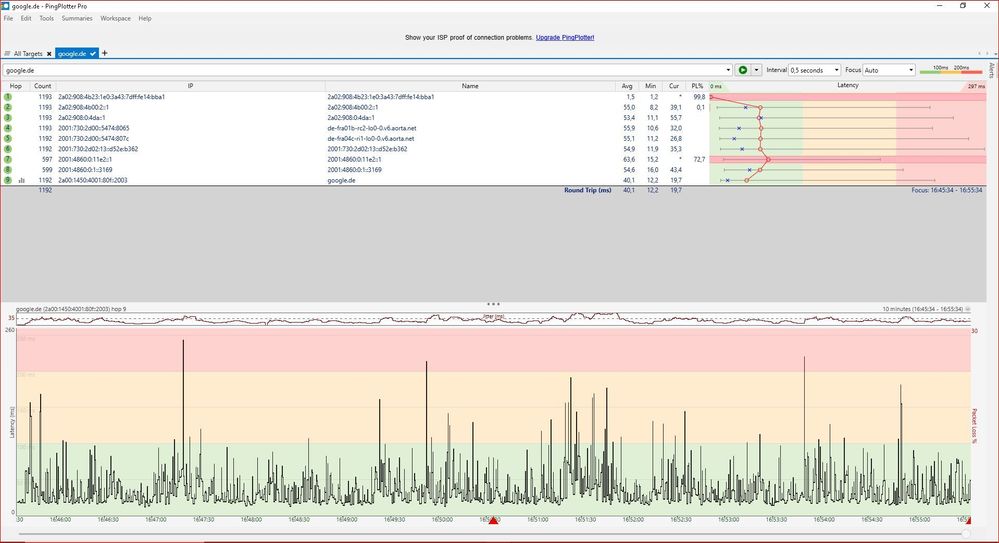The image size is (999, 543).
Task: Click the All Targets list icon
Action: pyautogui.click(x=8, y=53)
